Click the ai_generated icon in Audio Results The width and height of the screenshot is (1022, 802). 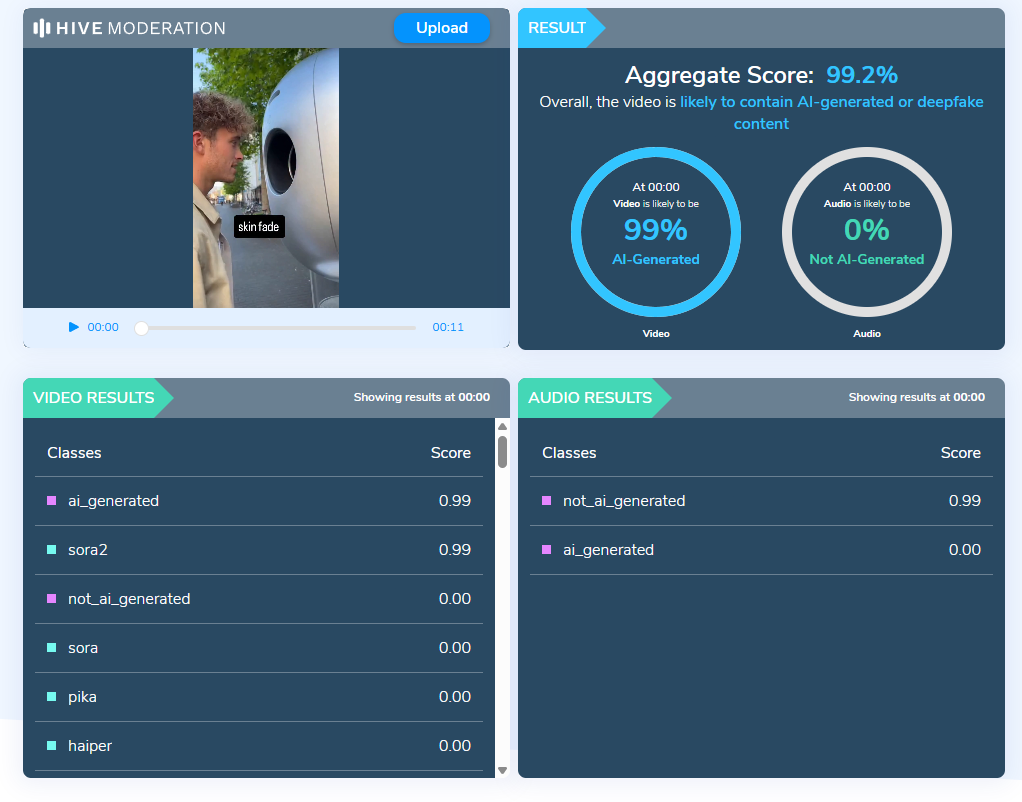[546, 550]
